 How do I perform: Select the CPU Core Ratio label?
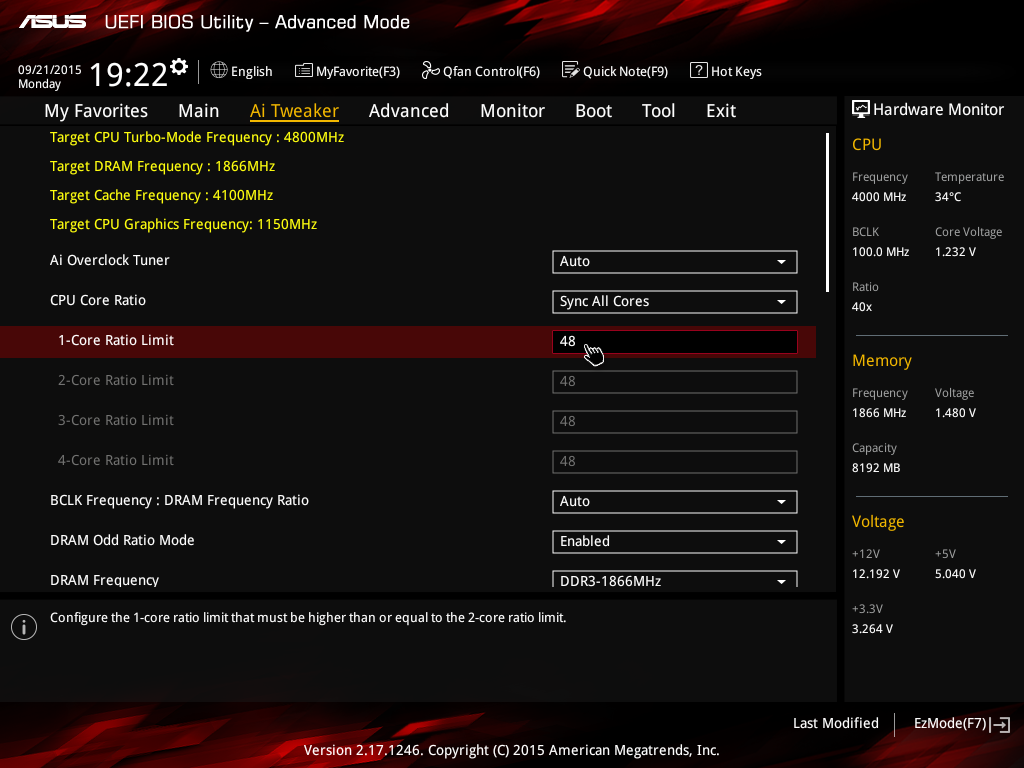(98, 300)
